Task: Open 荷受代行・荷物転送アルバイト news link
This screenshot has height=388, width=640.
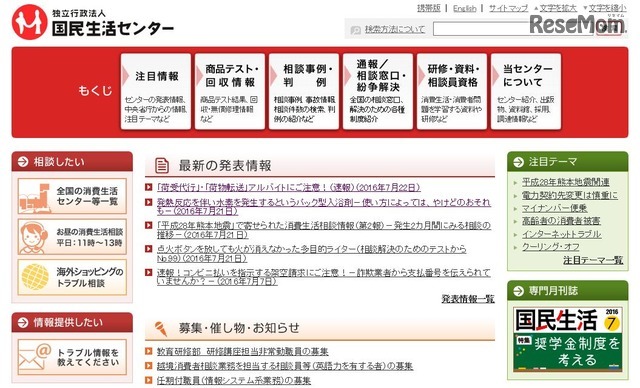Action: pyautogui.click(x=289, y=187)
